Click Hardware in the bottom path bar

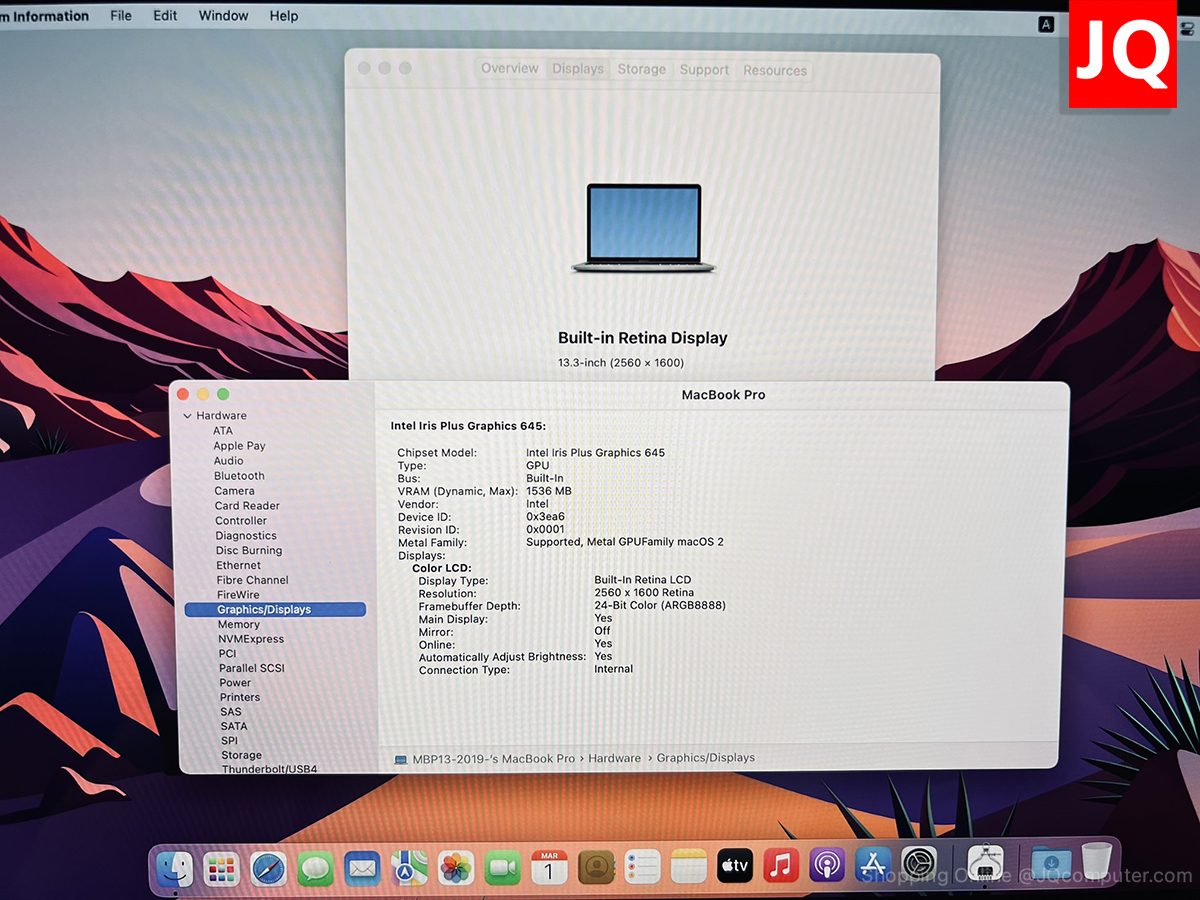point(615,758)
